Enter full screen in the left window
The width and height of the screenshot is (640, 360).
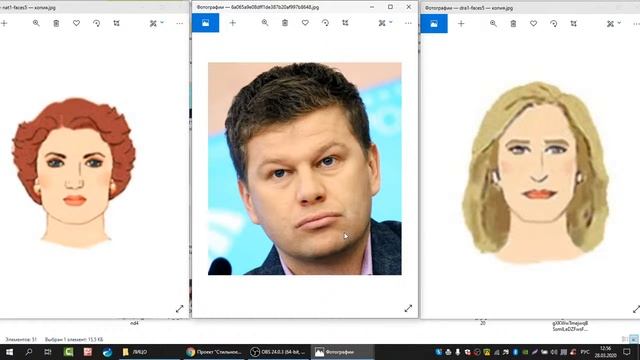click(180, 309)
